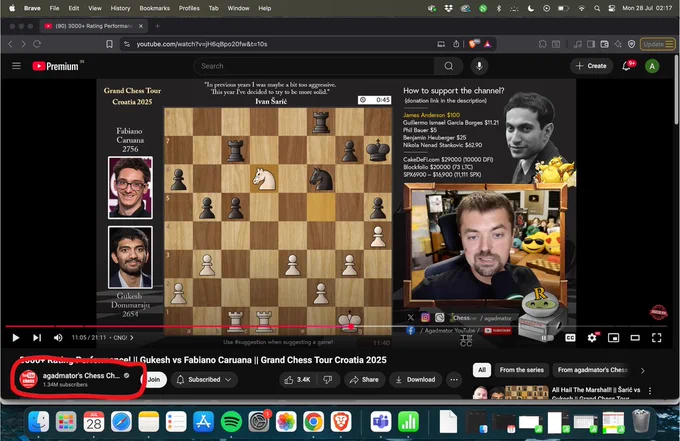The image size is (680, 441).
Task: Play the paused video
Action: tap(16, 337)
